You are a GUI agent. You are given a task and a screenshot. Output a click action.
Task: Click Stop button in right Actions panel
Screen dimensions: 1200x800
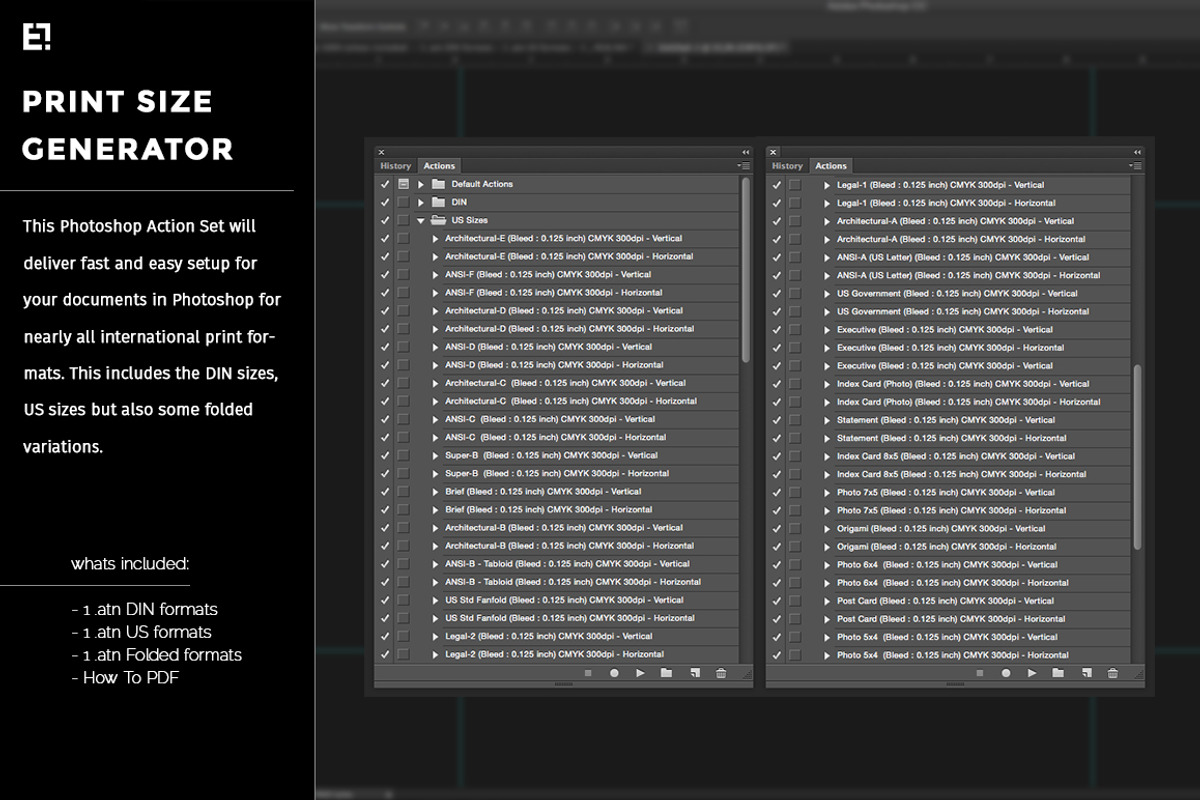(x=980, y=673)
